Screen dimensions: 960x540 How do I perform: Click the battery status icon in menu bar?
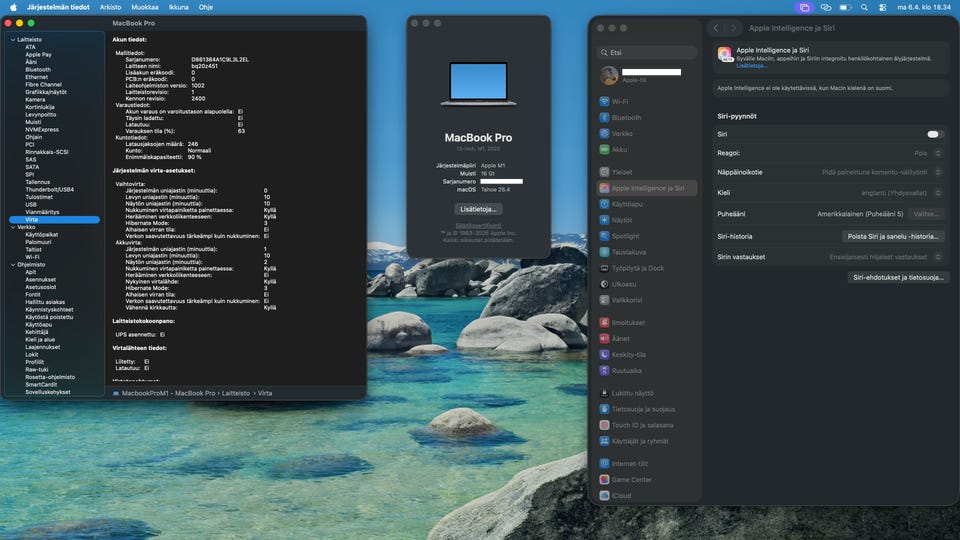[845, 7]
